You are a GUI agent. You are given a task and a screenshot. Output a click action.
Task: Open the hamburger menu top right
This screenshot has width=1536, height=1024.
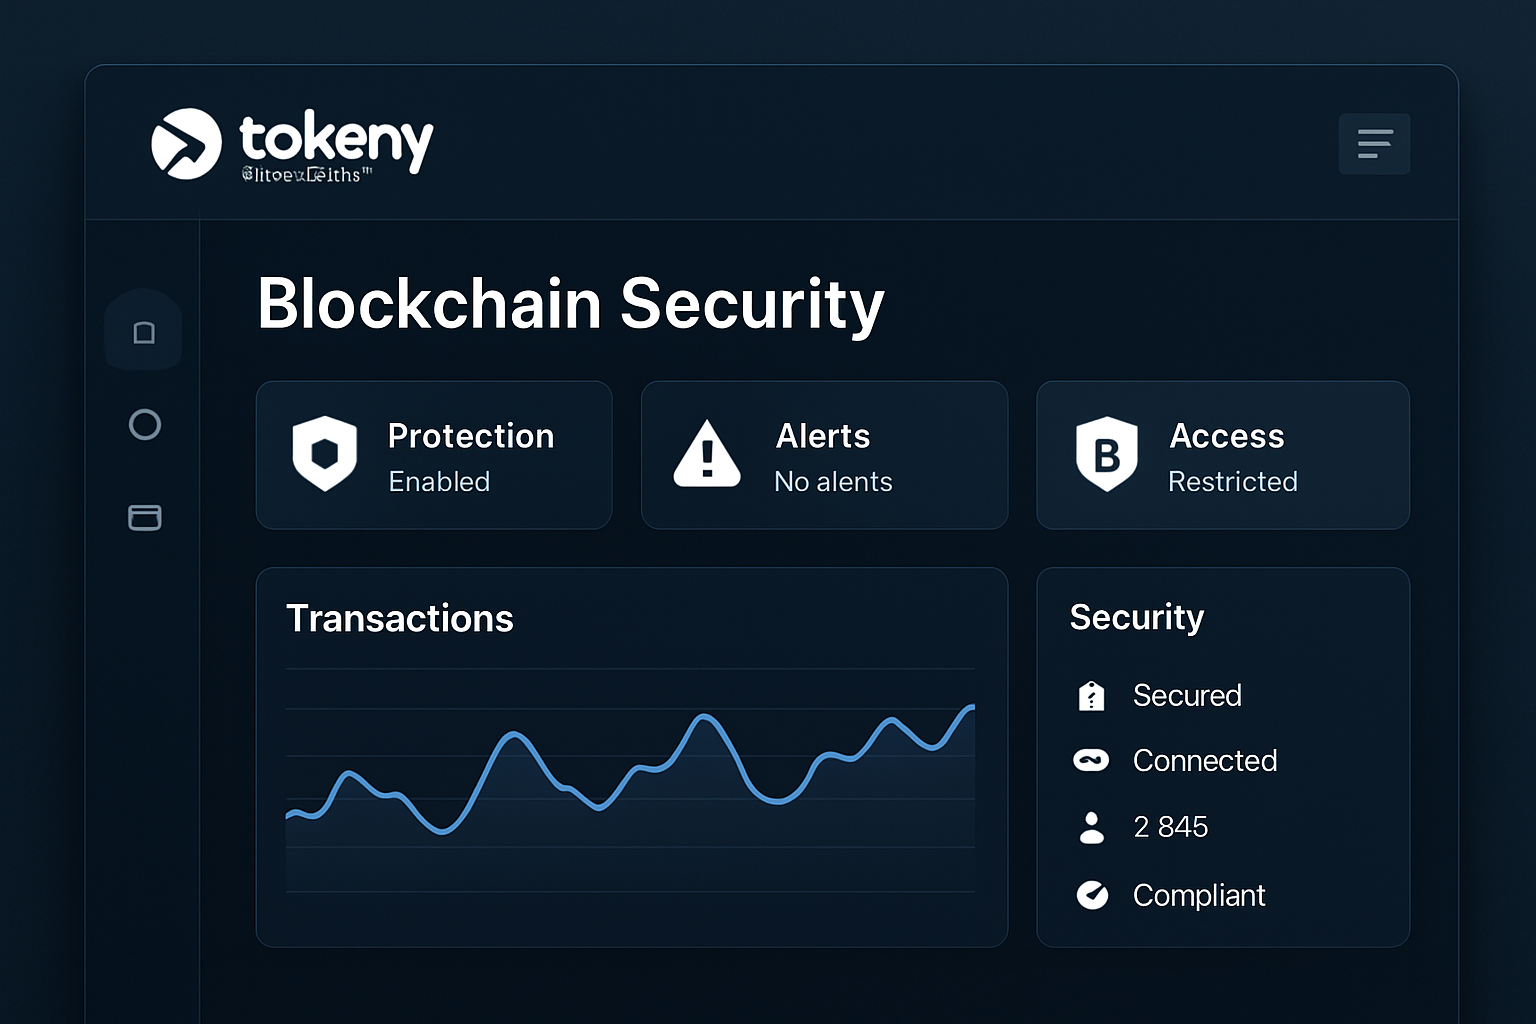[1374, 143]
